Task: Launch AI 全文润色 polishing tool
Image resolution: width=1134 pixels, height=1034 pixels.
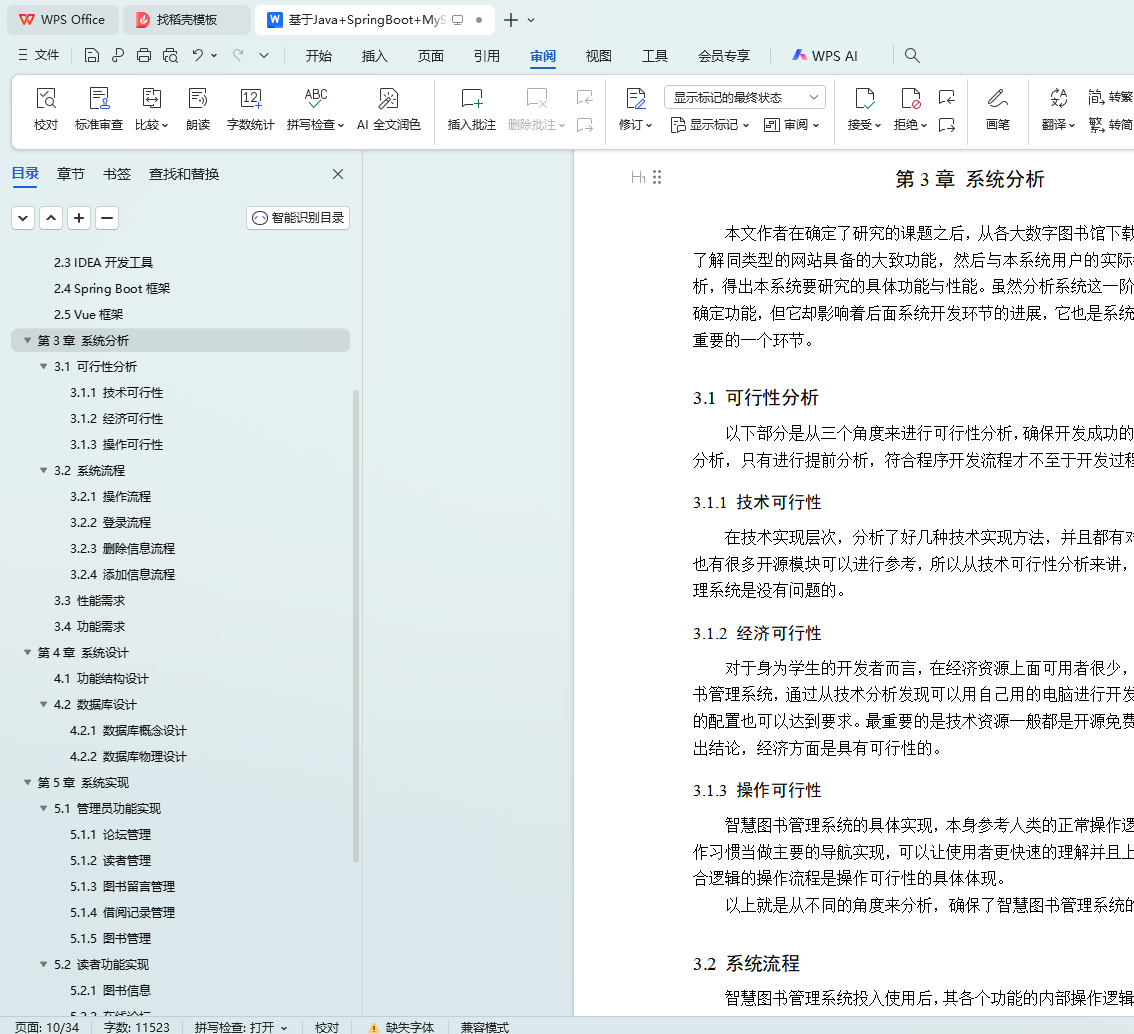Action: coord(388,109)
